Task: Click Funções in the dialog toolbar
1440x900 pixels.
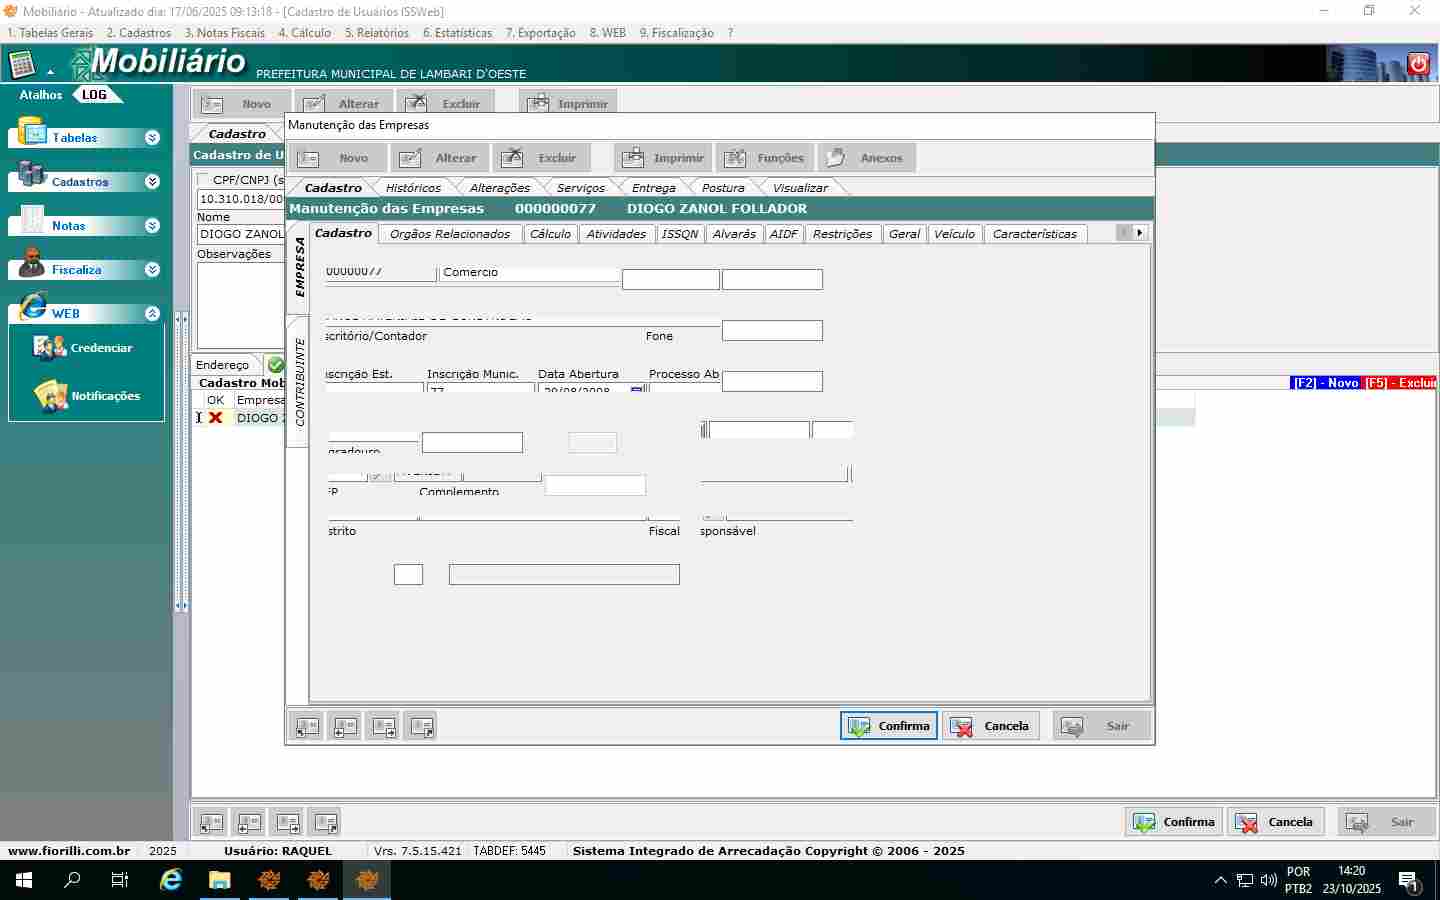Action: pos(765,158)
